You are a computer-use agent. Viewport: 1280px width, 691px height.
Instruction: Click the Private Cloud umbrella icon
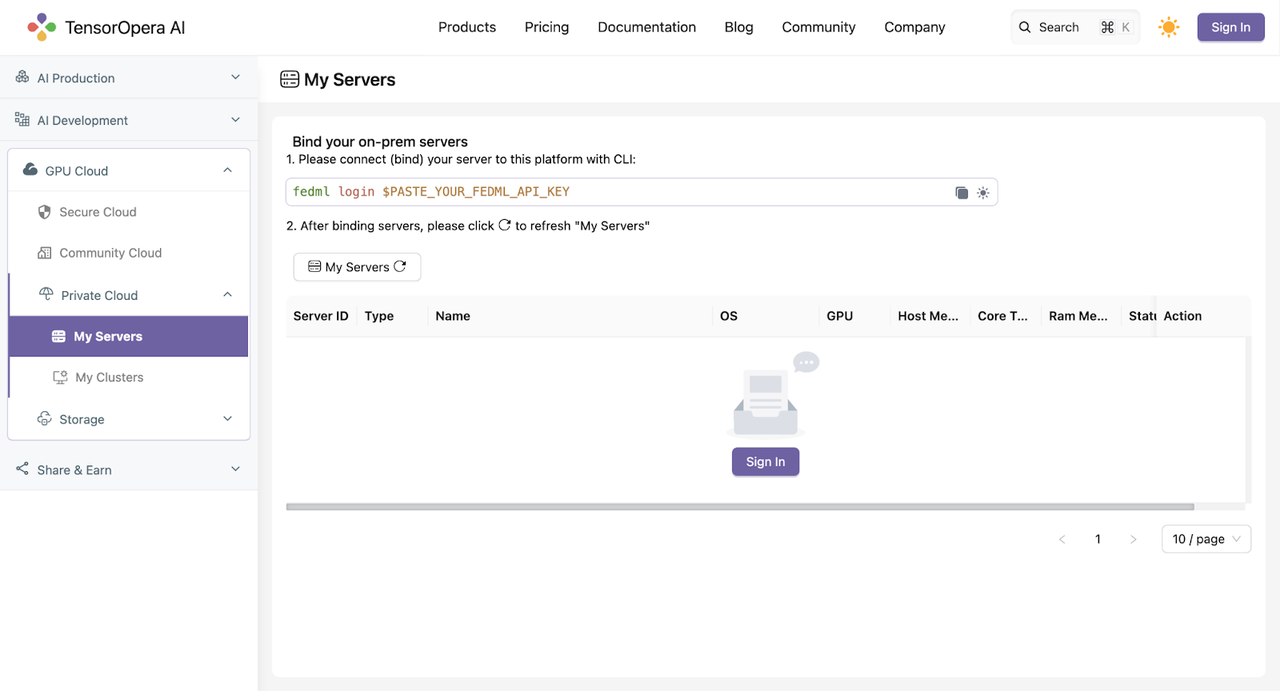click(46, 295)
